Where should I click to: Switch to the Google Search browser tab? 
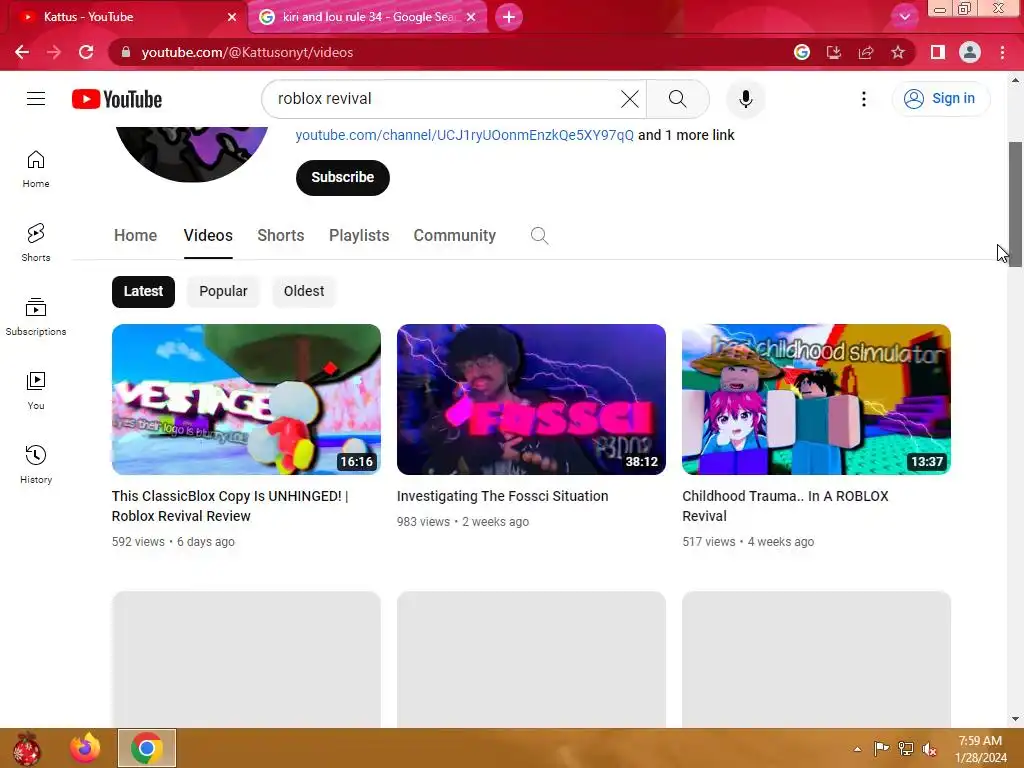(x=366, y=17)
